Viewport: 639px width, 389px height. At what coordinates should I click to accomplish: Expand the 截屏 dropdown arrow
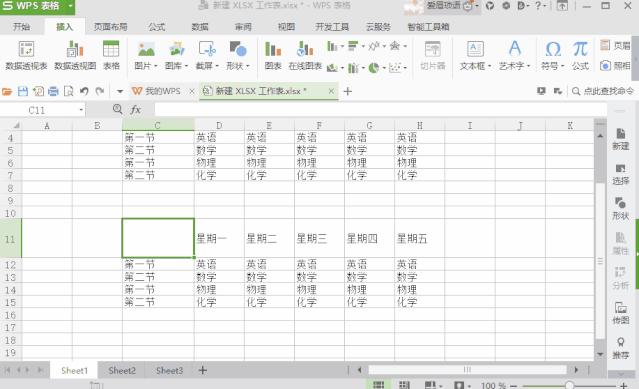pyautogui.click(x=217, y=66)
